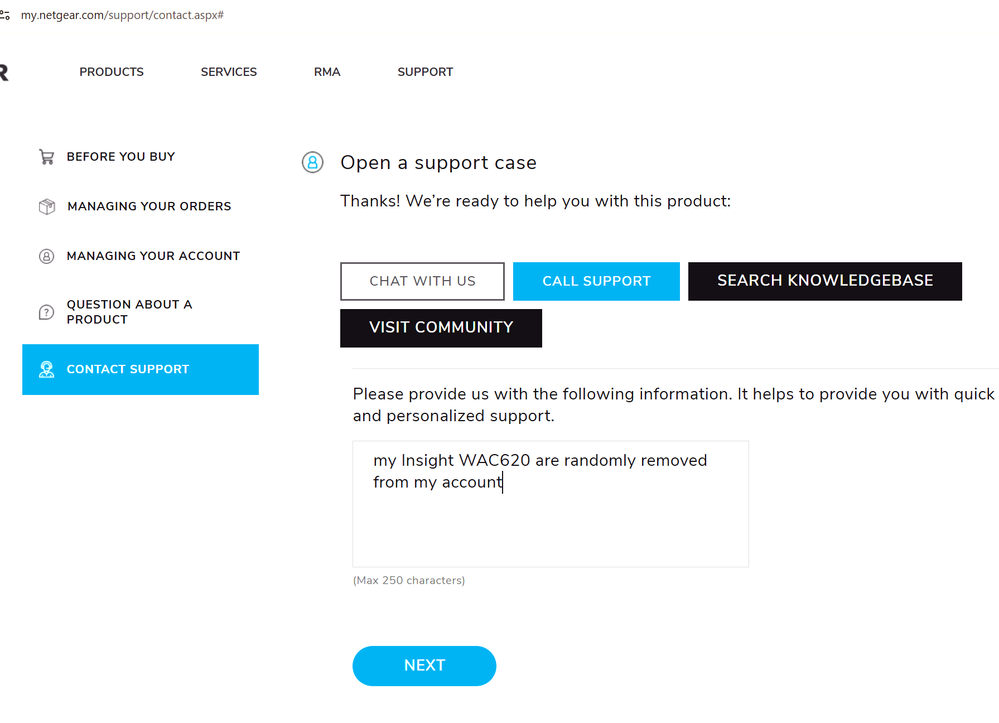Click the question mark icon for product questions
The height and width of the screenshot is (723, 999).
[x=47, y=312]
